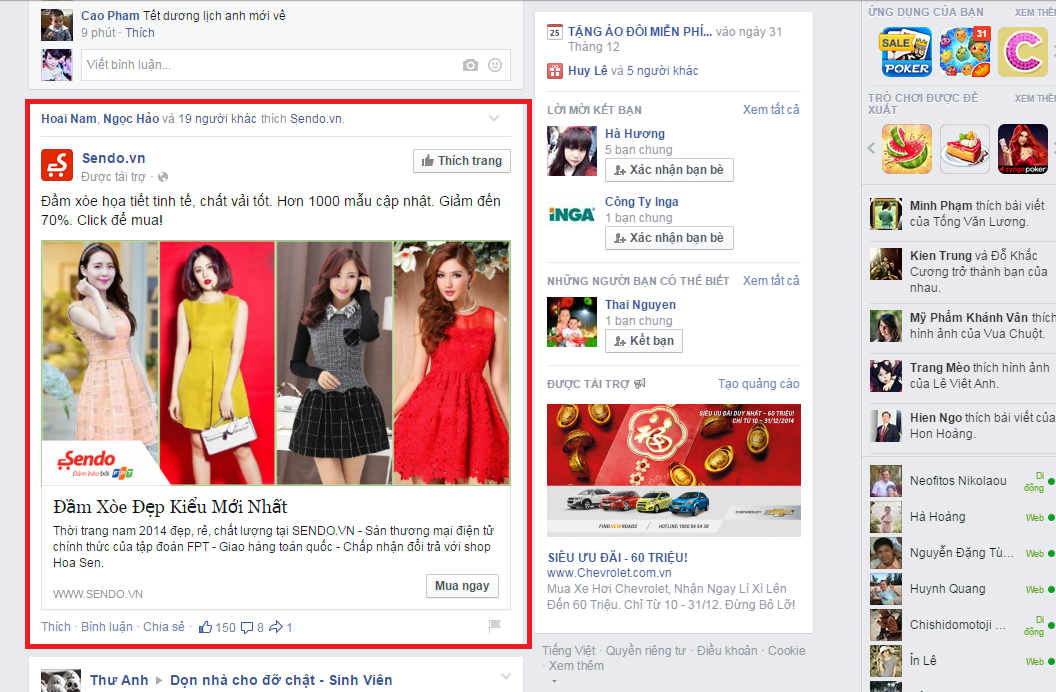1056x692 pixels.
Task: Open the Farm Heroes app with 31 notifications
Action: click(964, 50)
